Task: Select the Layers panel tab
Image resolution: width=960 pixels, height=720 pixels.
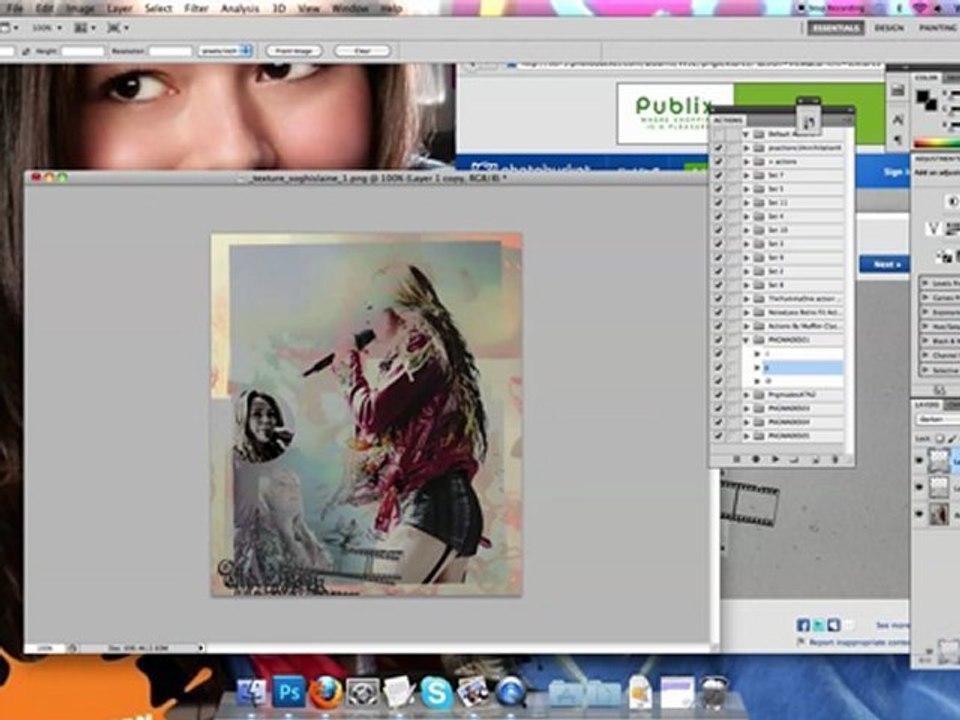Action: point(927,405)
